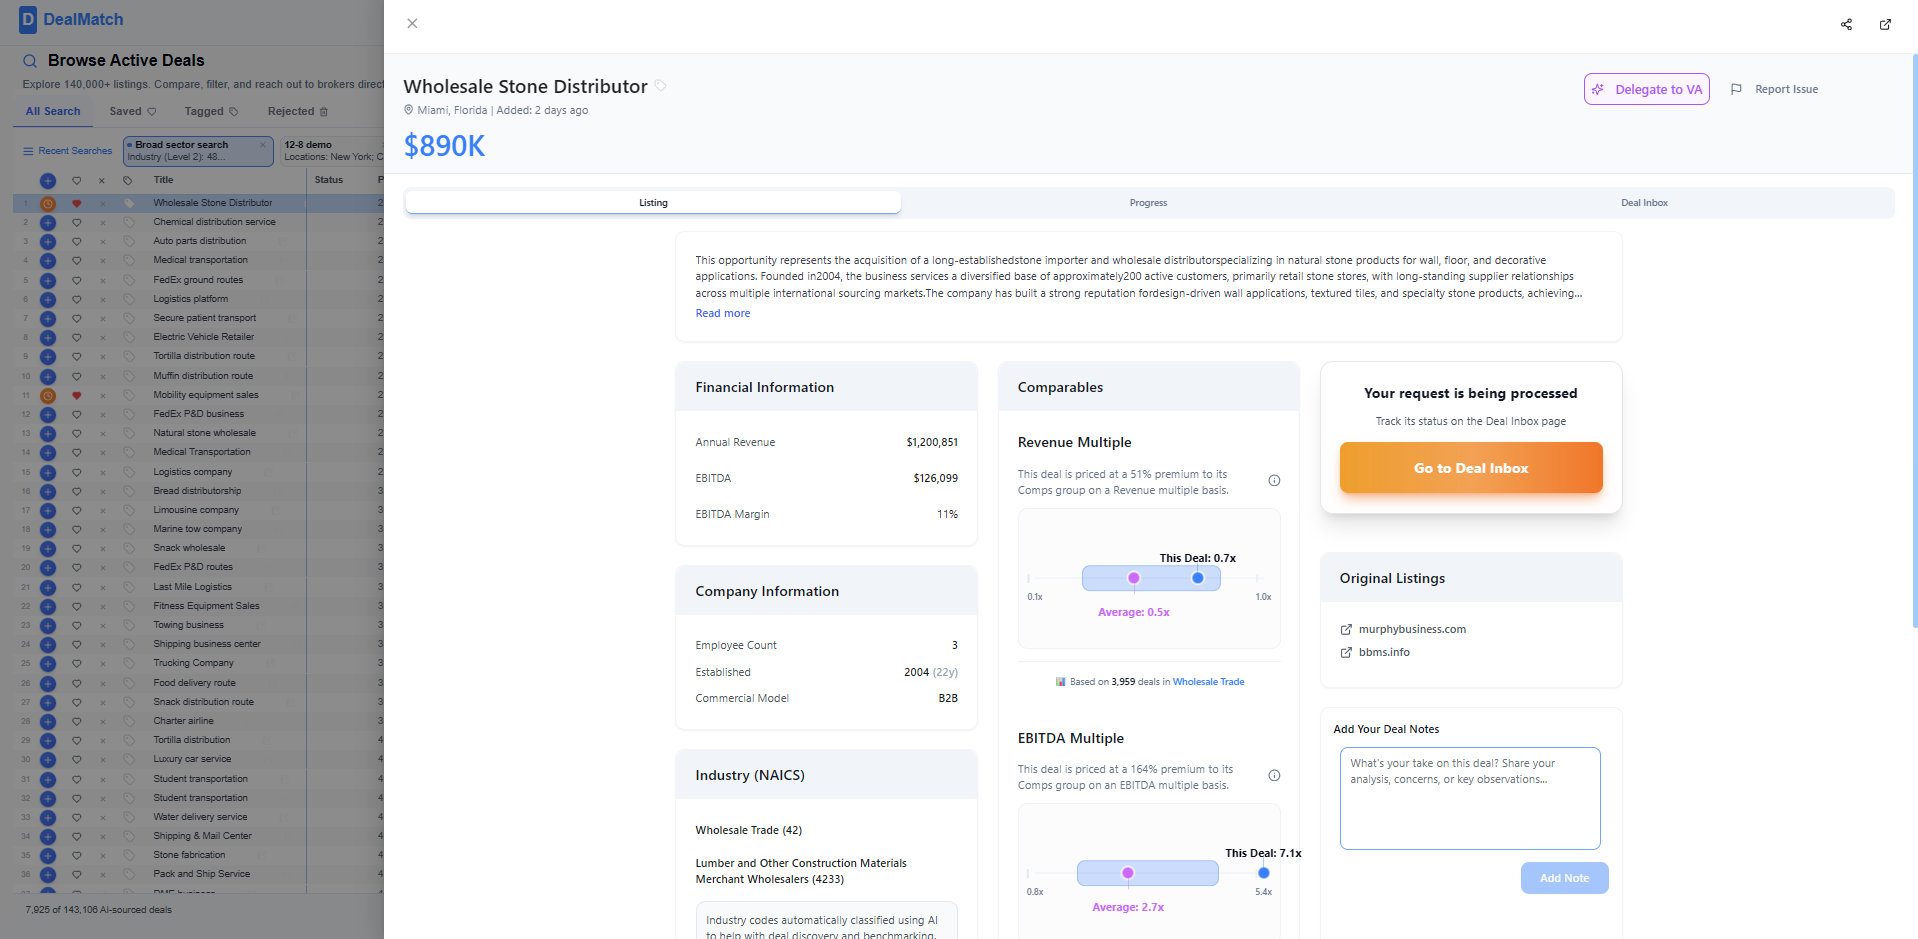Switch to the Progress tab

click(1148, 203)
